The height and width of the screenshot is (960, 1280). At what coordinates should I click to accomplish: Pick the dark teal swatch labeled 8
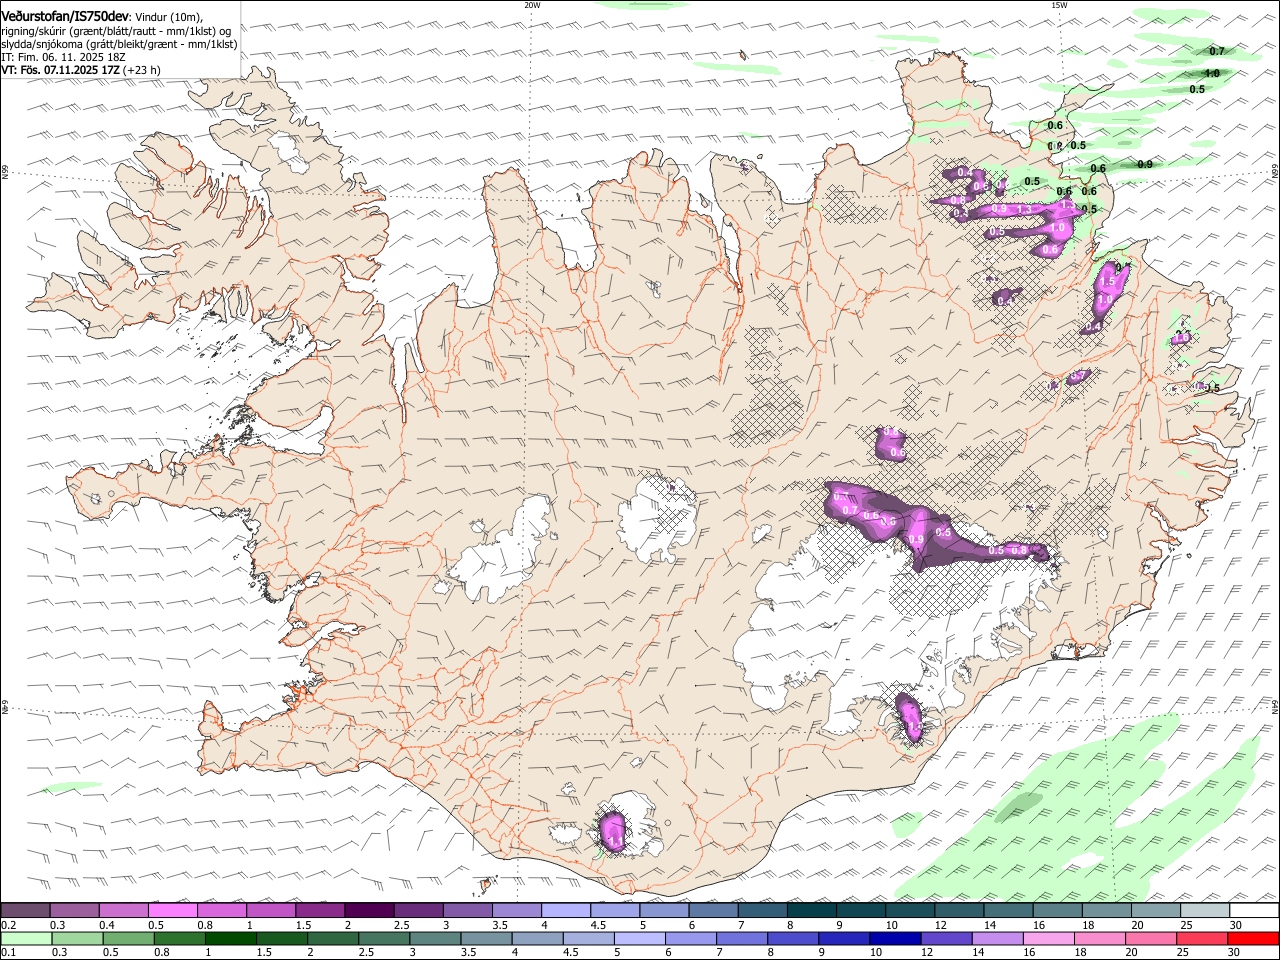(x=812, y=911)
